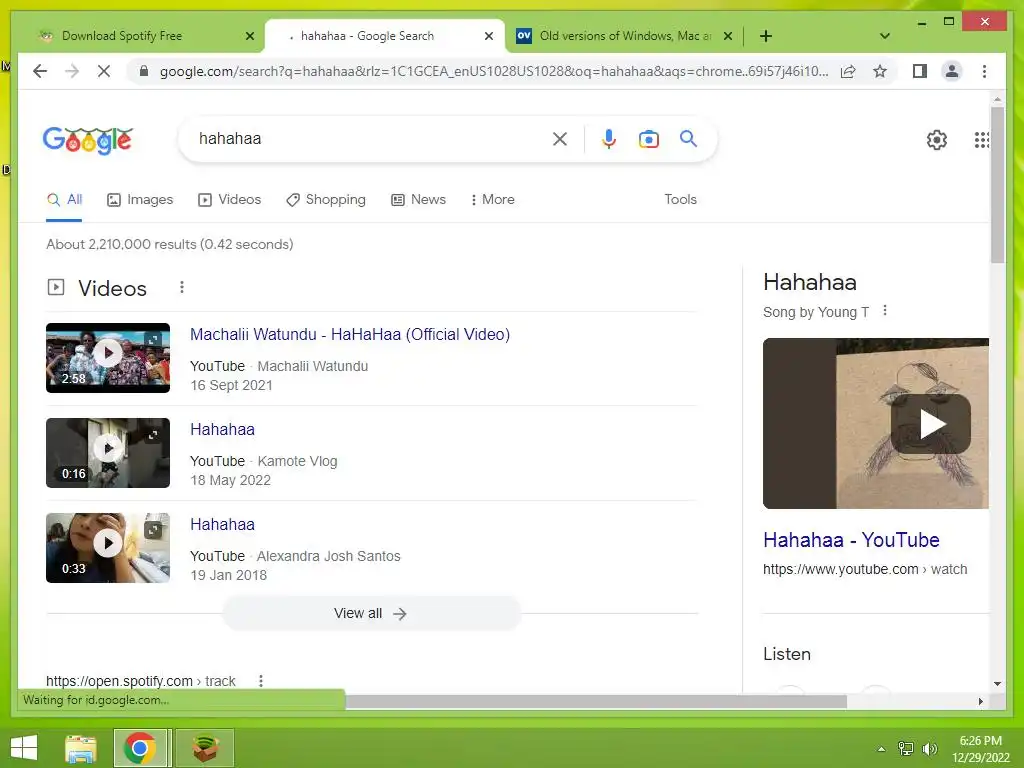
Task: Switch to Download Spotify Free tab
Action: 144,36
